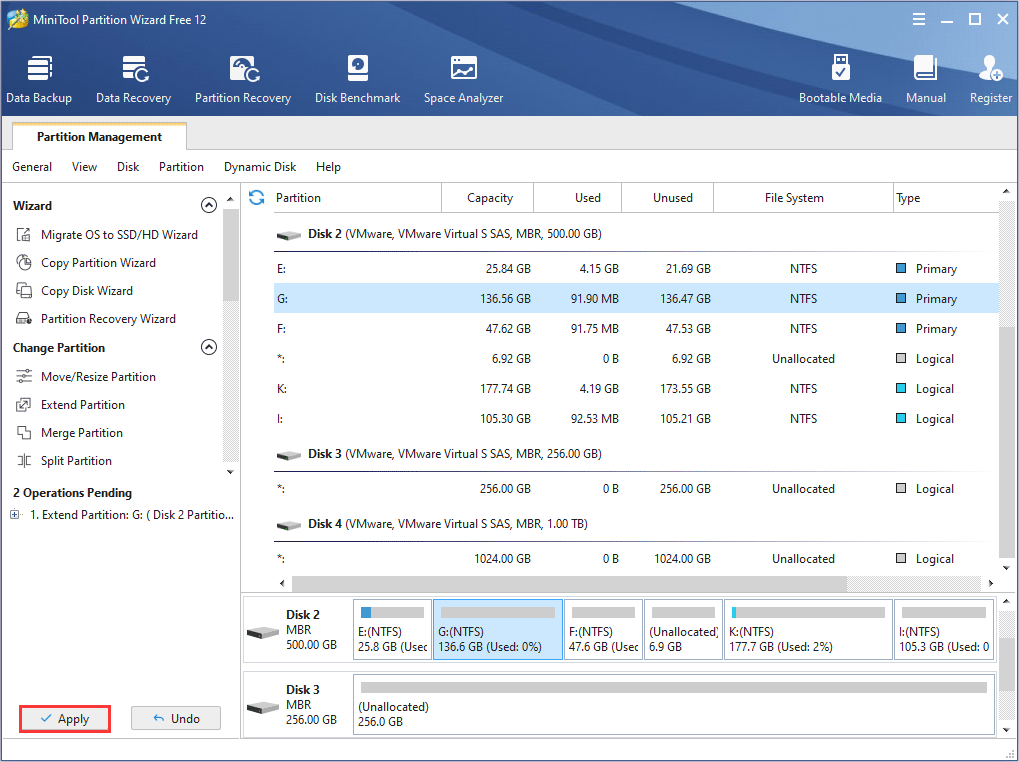
Task: Click the cyan Logical swatch in the K: row
Action: pos(901,388)
